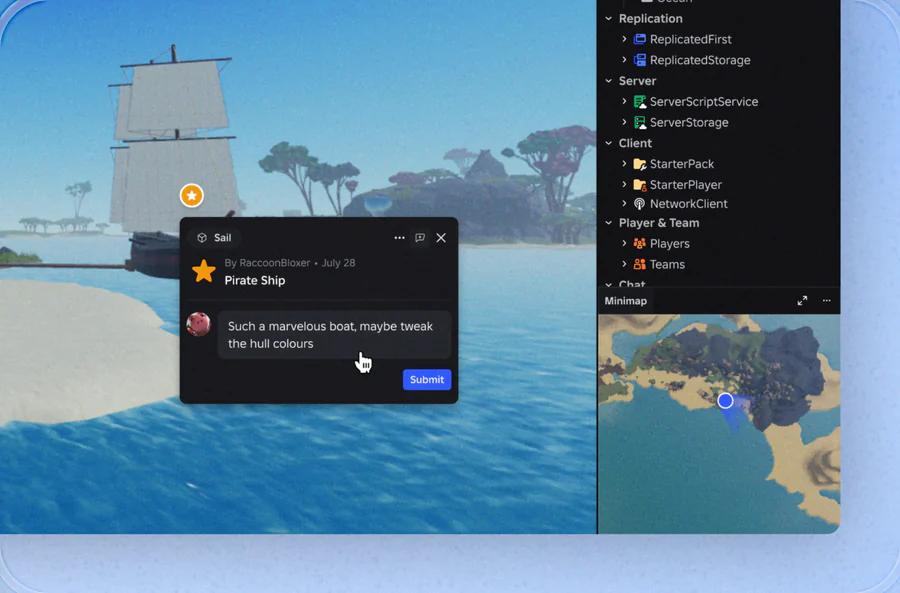The width and height of the screenshot is (900, 593).
Task: Select the ServerScriptService label
Action: (x=704, y=102)
